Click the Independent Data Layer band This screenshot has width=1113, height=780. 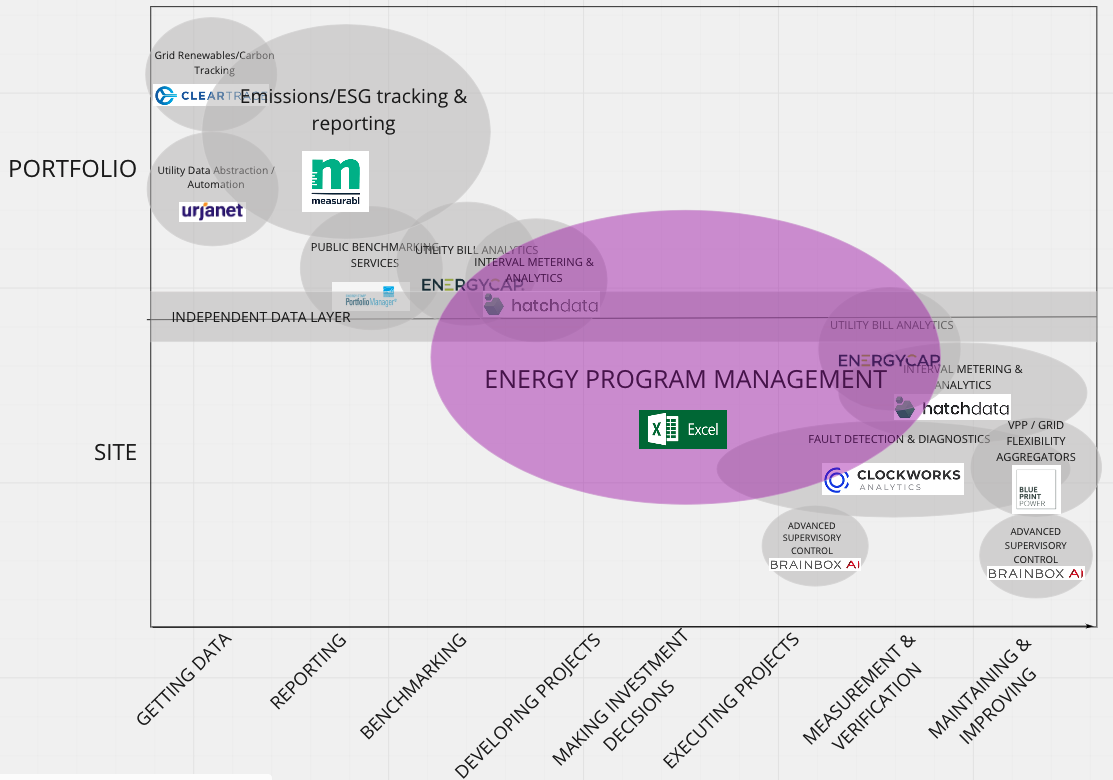pyautogui.click(x=261, y=316)
